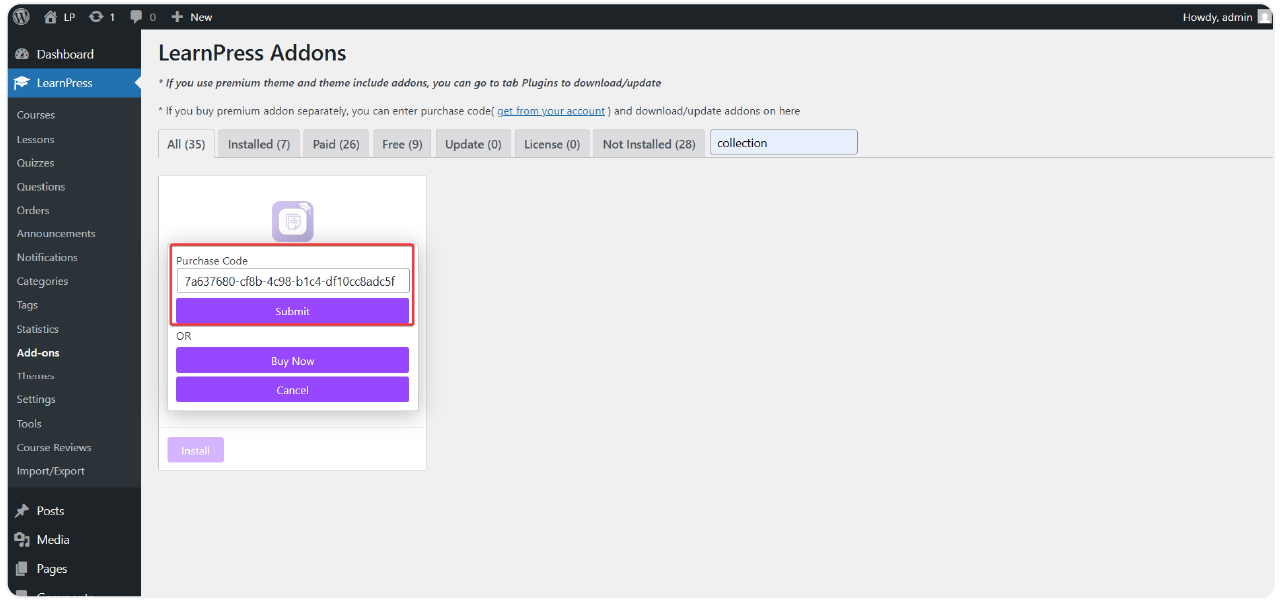The width and height of the screenshot is (1281, 601).
Task: Click the Dashboard gauge icon
Action: click(22, 54)
